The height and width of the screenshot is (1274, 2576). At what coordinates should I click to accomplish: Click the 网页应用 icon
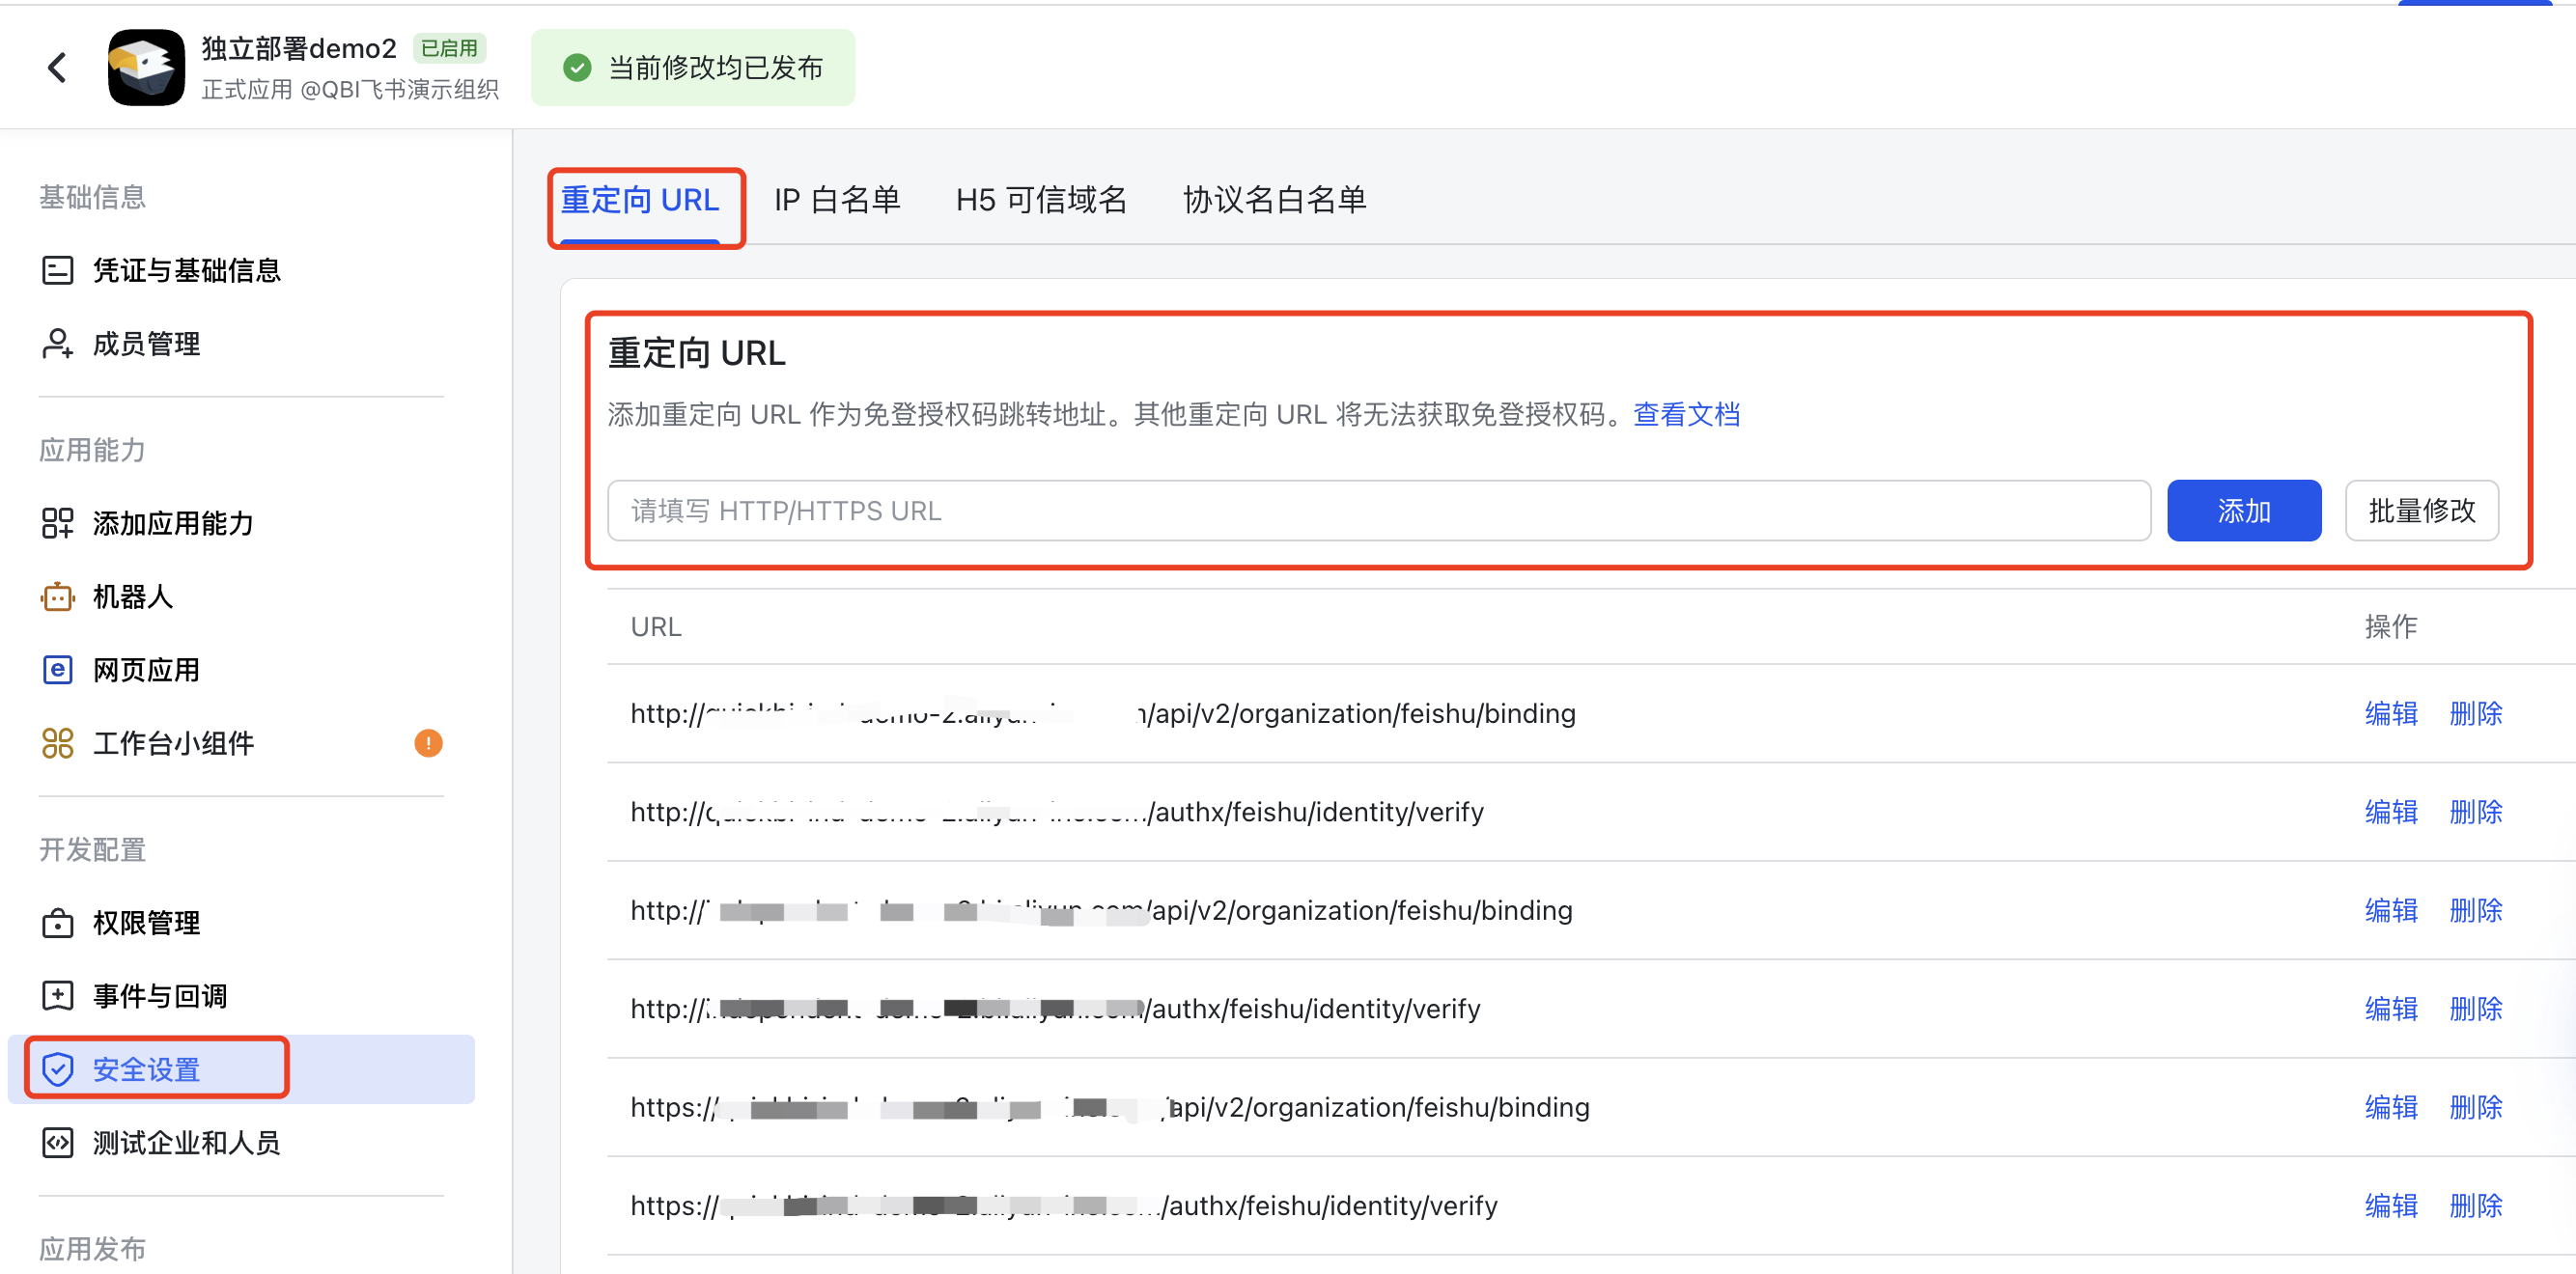pyautogui.click(x=57, y=669)
